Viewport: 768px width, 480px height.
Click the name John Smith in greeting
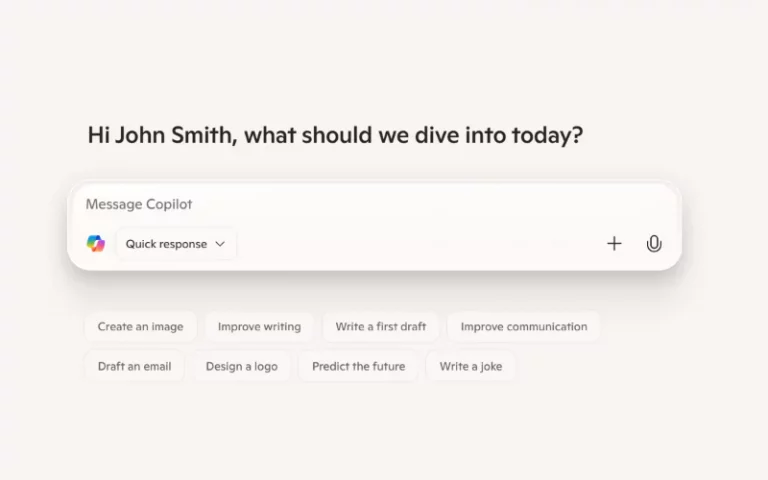click(175, 135)
